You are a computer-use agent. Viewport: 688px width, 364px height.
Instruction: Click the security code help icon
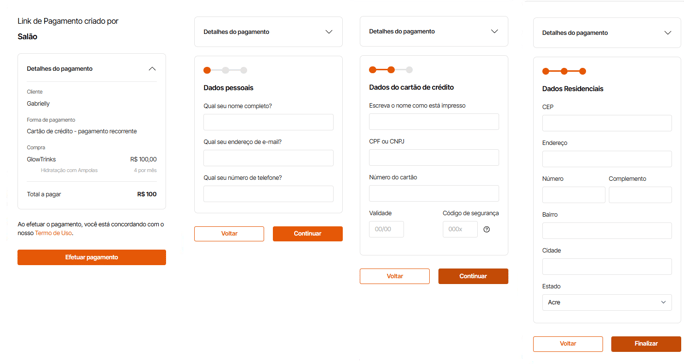point(487,229)
